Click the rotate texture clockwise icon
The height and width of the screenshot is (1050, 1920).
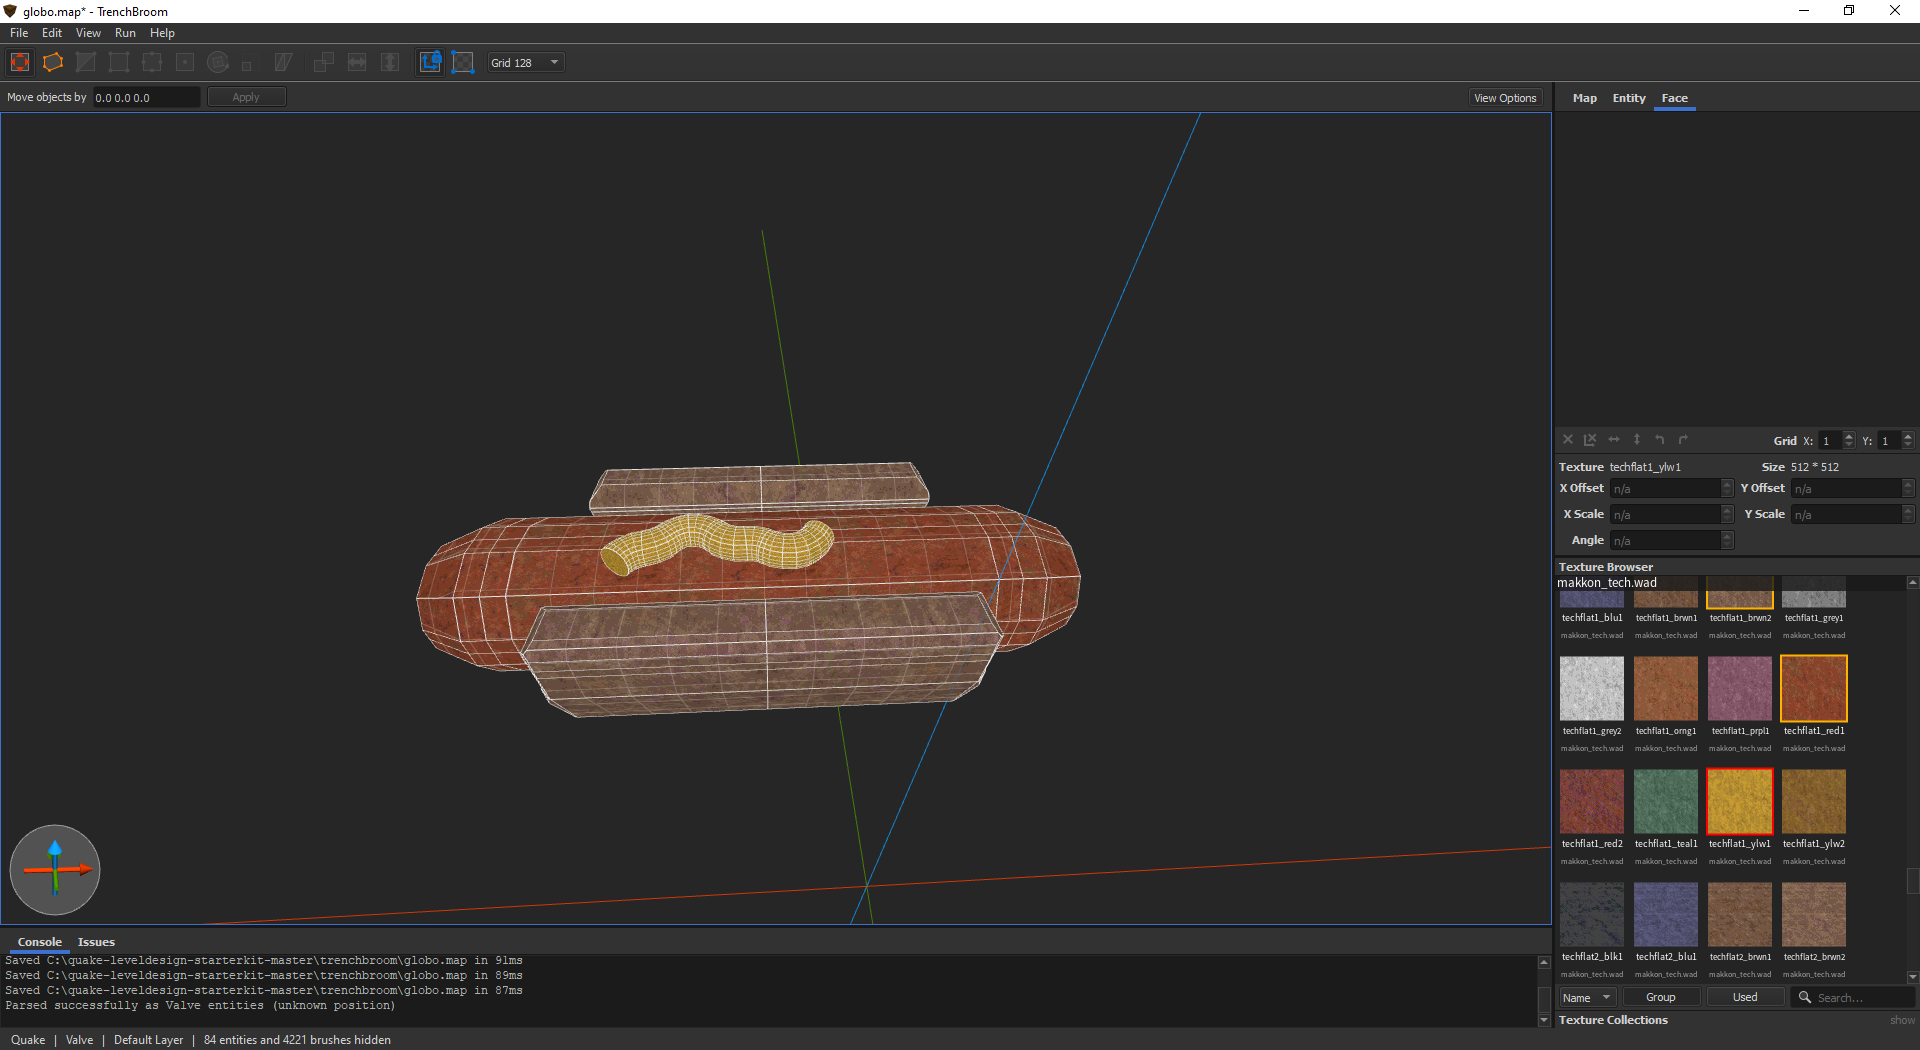pyautogui.click(x=1683, y=440)
